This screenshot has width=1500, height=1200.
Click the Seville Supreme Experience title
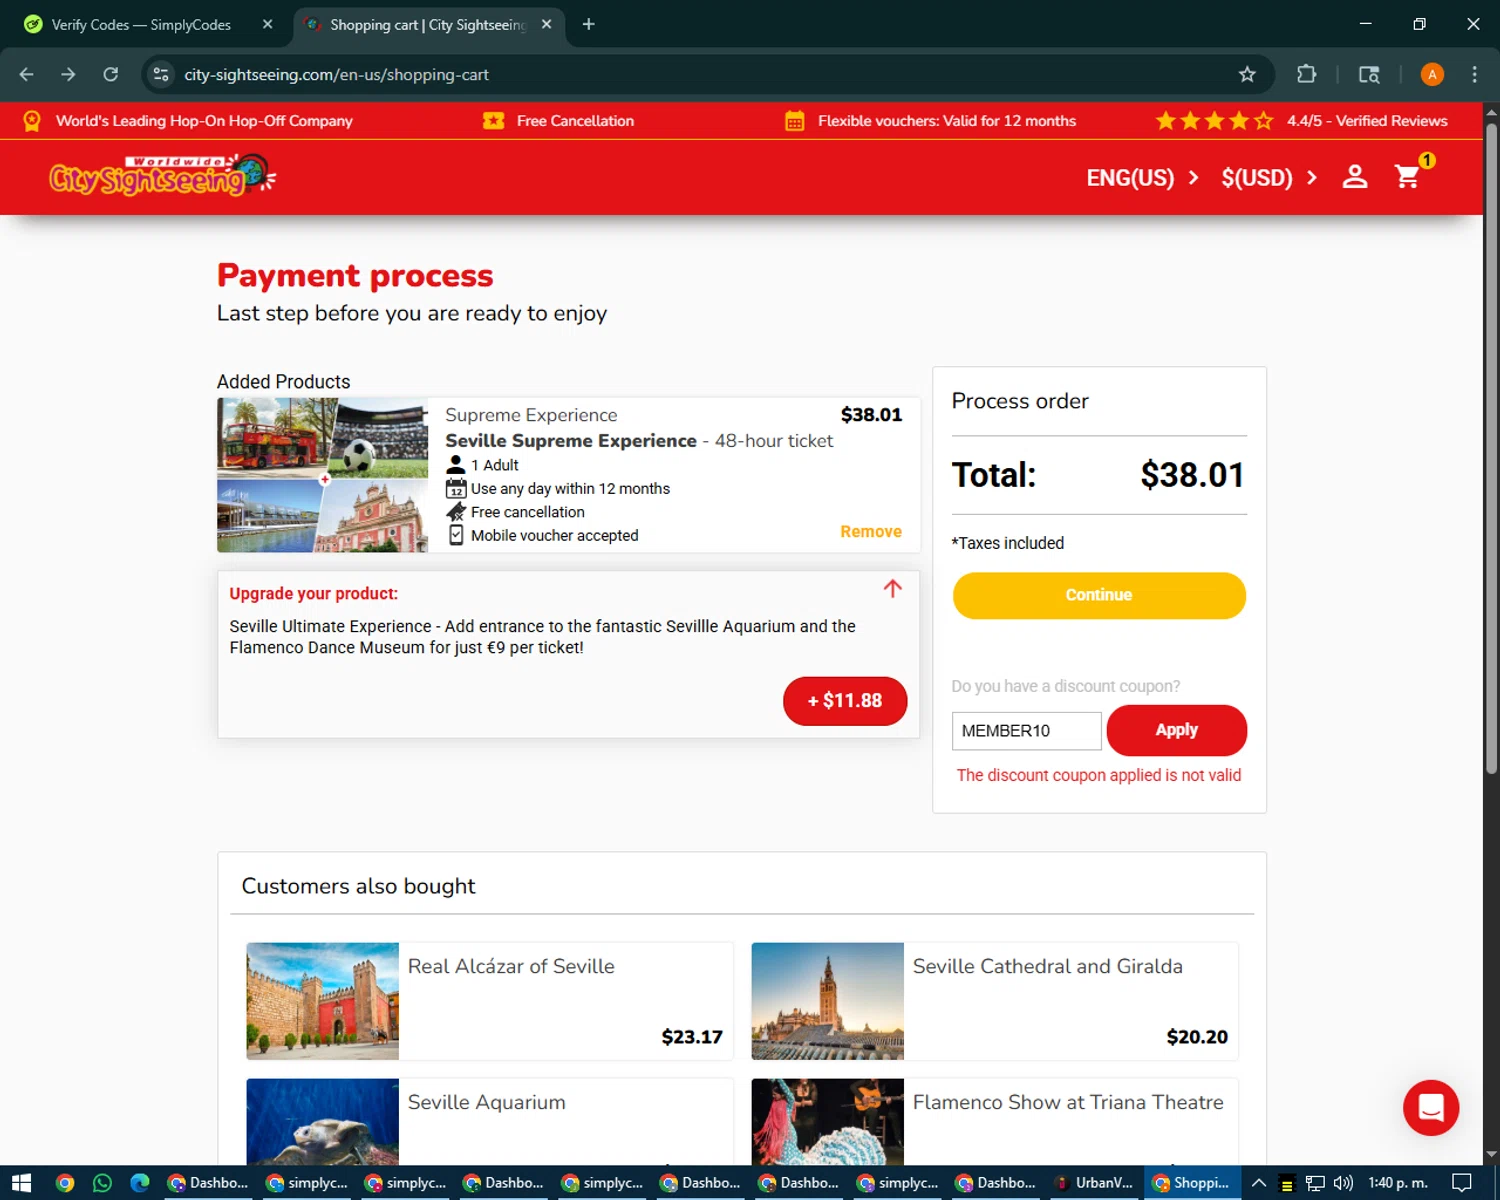click(x=571, y=441)
